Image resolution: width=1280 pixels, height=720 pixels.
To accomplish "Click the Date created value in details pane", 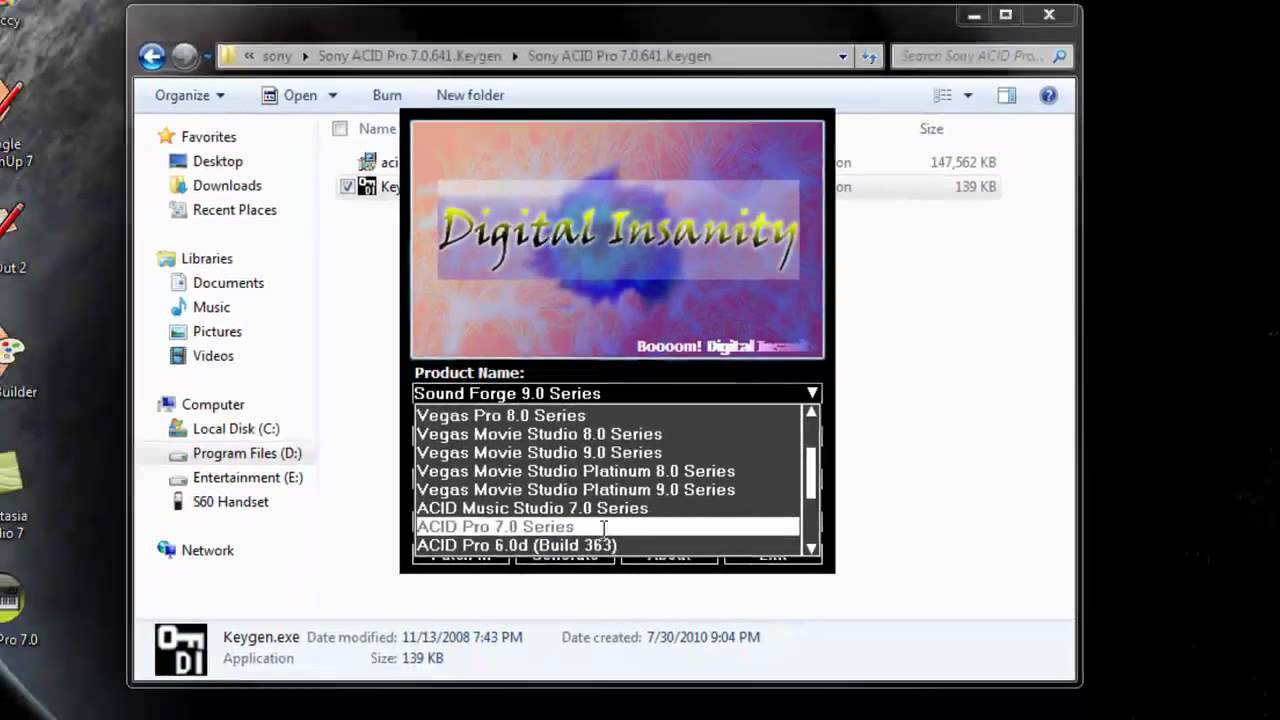I will [703, 637].
